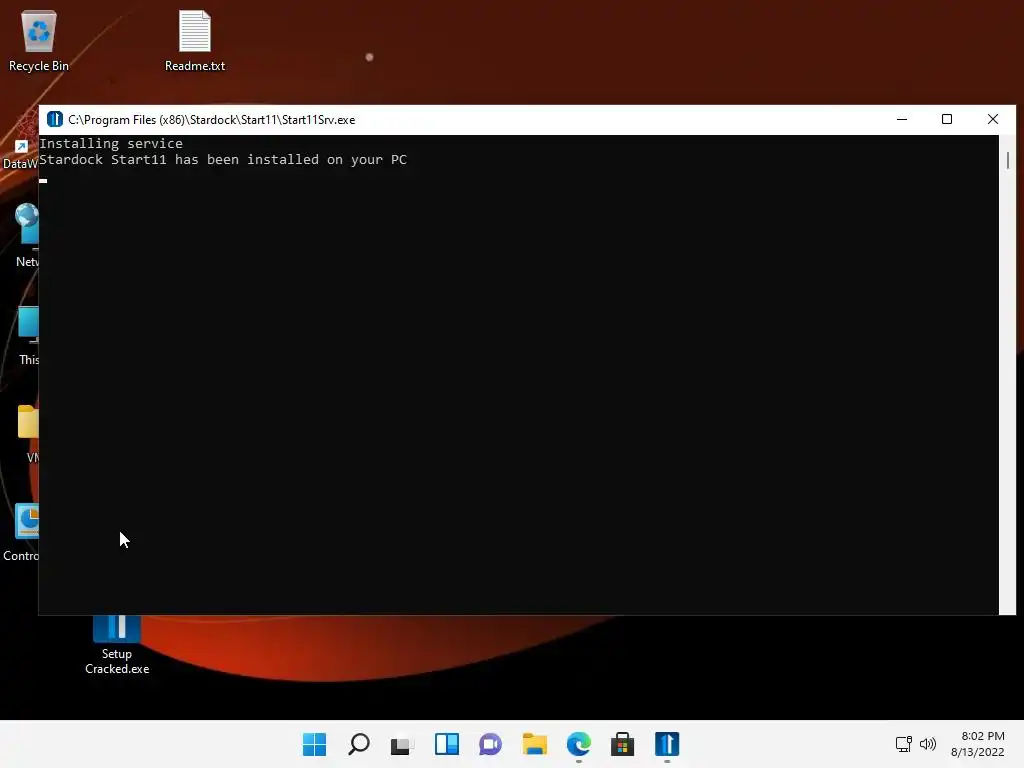1024x768 pixels.
Task: Open volume control in system tray
Action: [x=927, y=744]
